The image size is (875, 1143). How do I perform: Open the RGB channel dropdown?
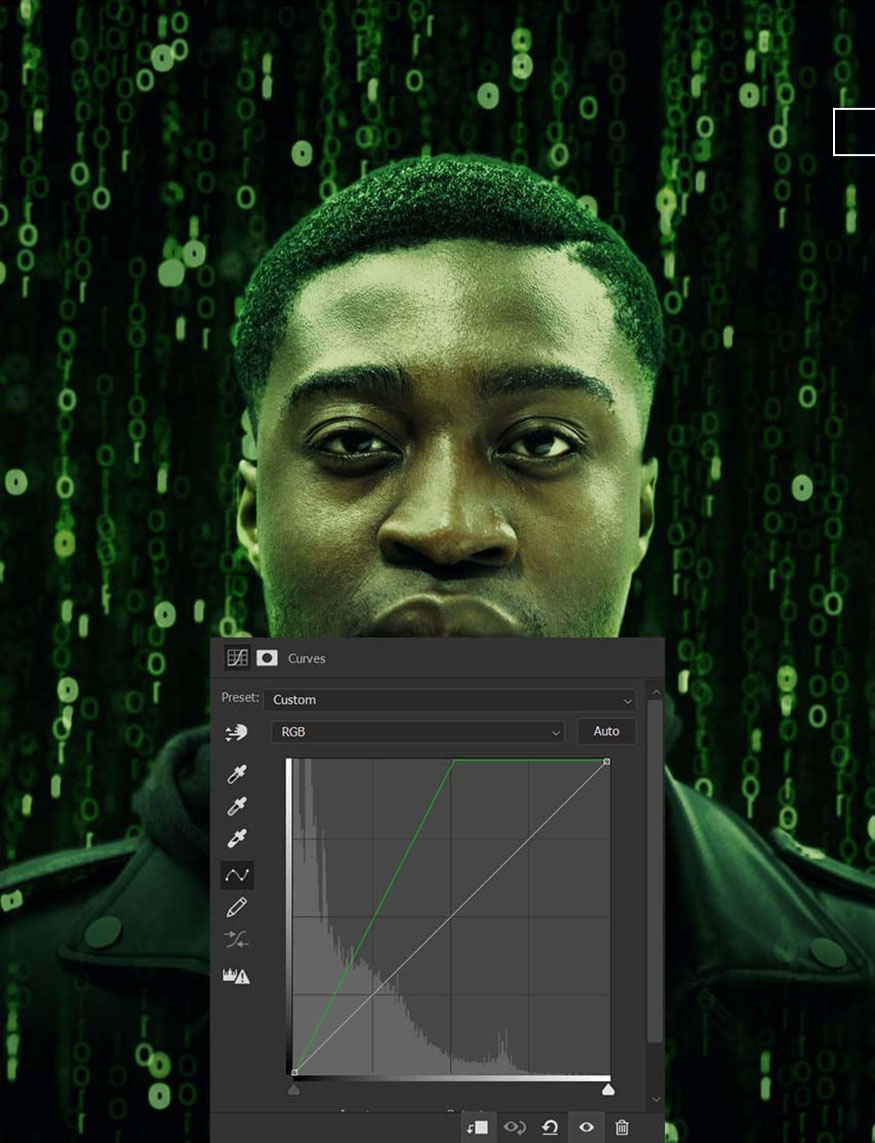pos(418,732)
